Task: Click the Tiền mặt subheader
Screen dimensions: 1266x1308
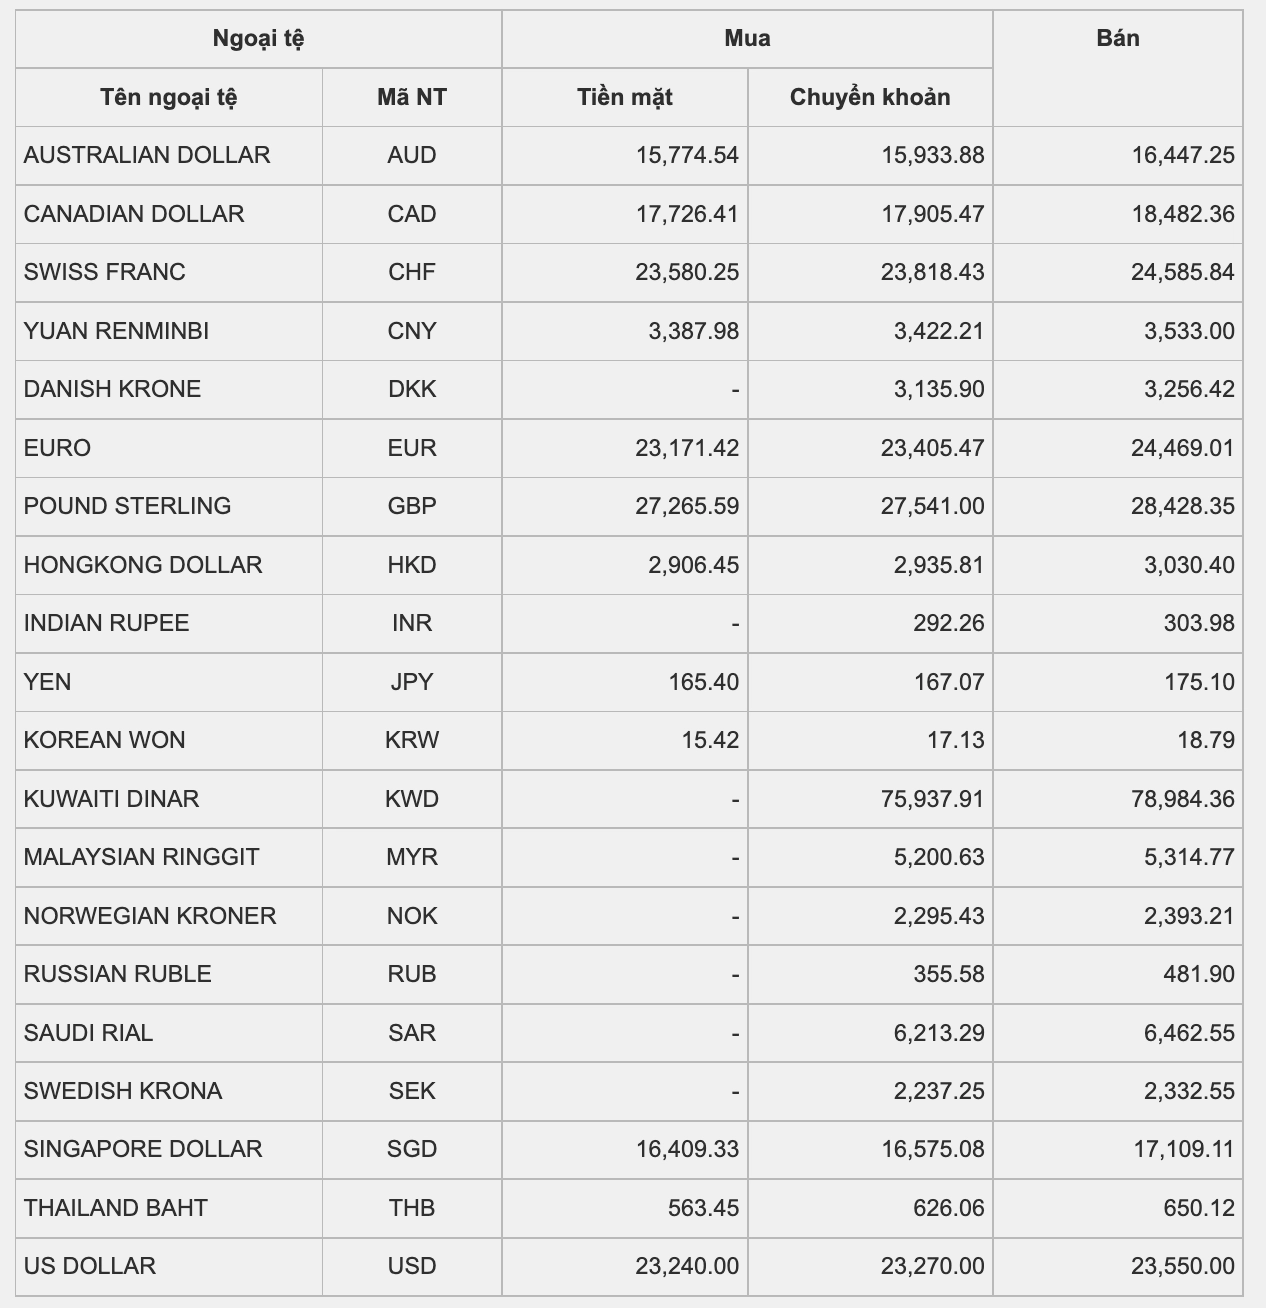Action: [625, 97]
